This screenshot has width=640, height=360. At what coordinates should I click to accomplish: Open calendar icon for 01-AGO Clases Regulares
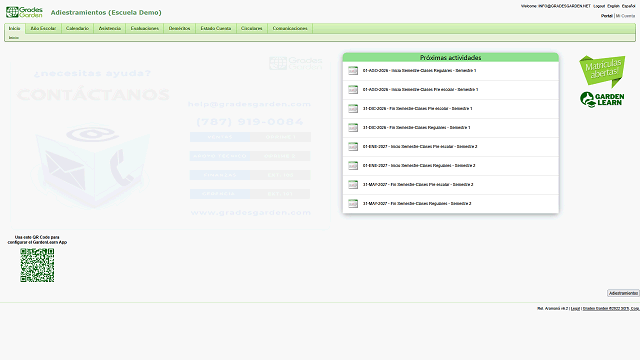(353, 71)
